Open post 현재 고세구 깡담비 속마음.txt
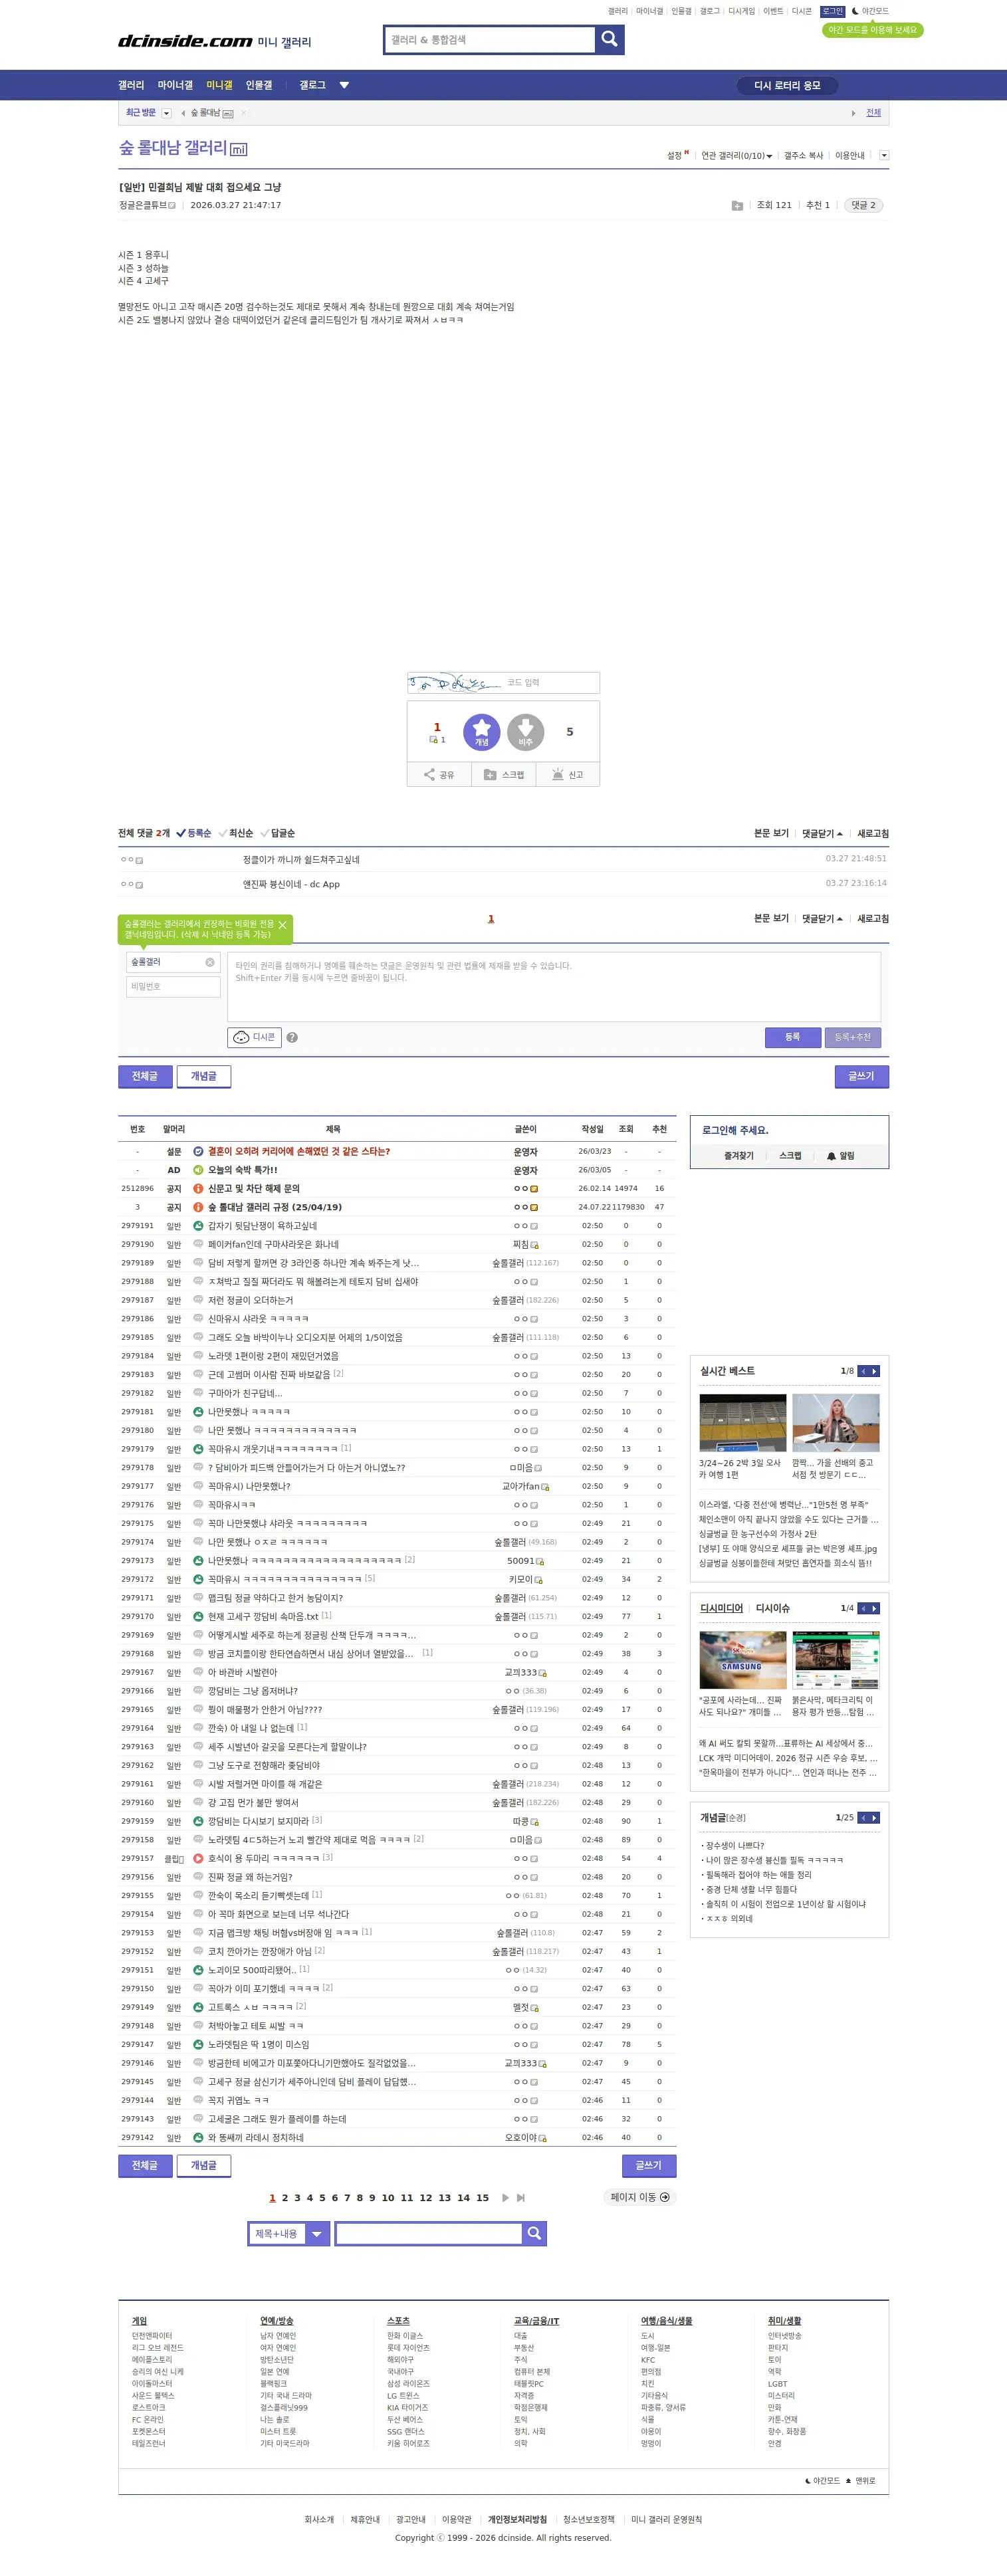This screenshot has width=1007, height=2576. coord(263,1616)
